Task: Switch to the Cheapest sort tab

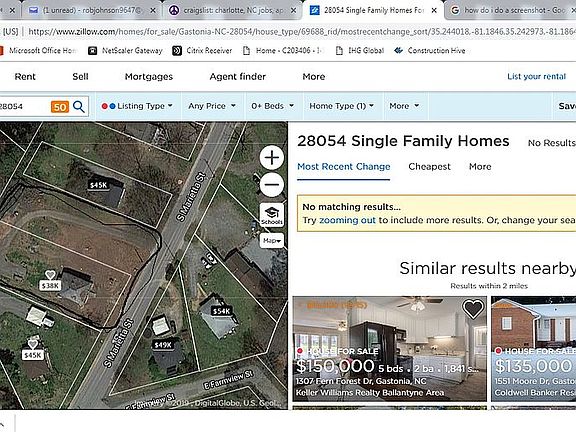Action: coord(429,166)
